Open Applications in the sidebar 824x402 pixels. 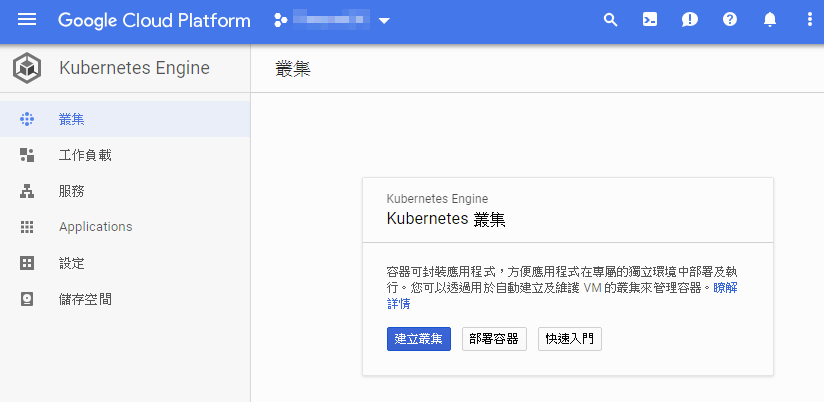tap(96, 227)
